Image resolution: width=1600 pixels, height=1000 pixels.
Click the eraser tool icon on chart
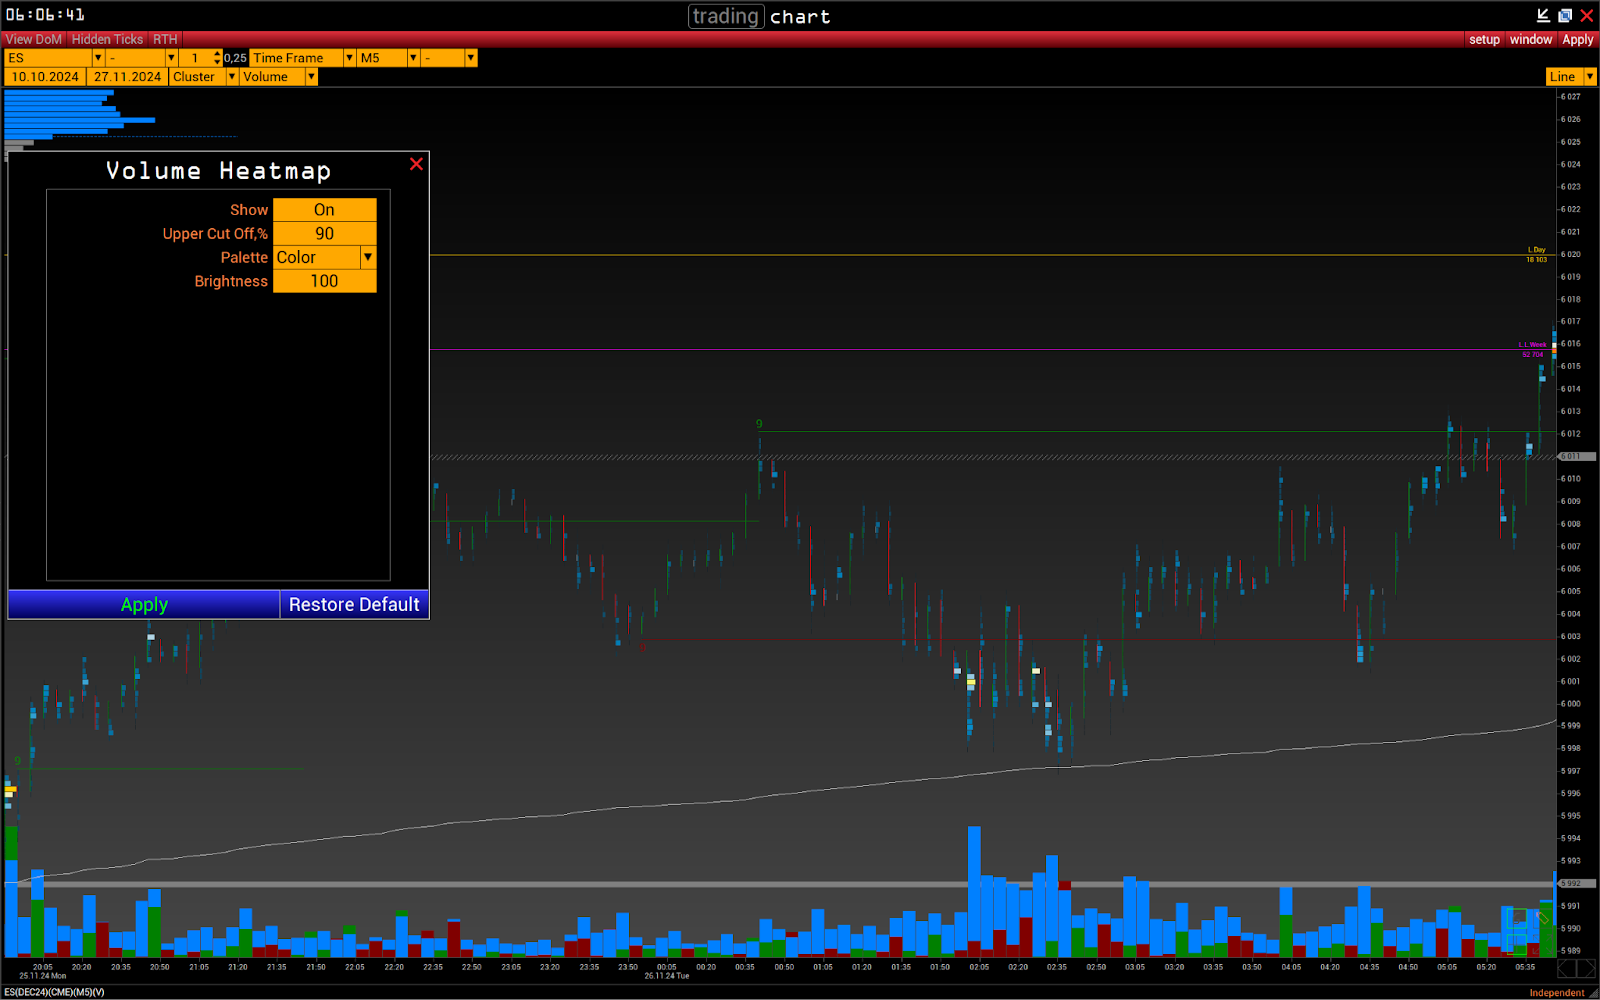(x=1543, y=917)
